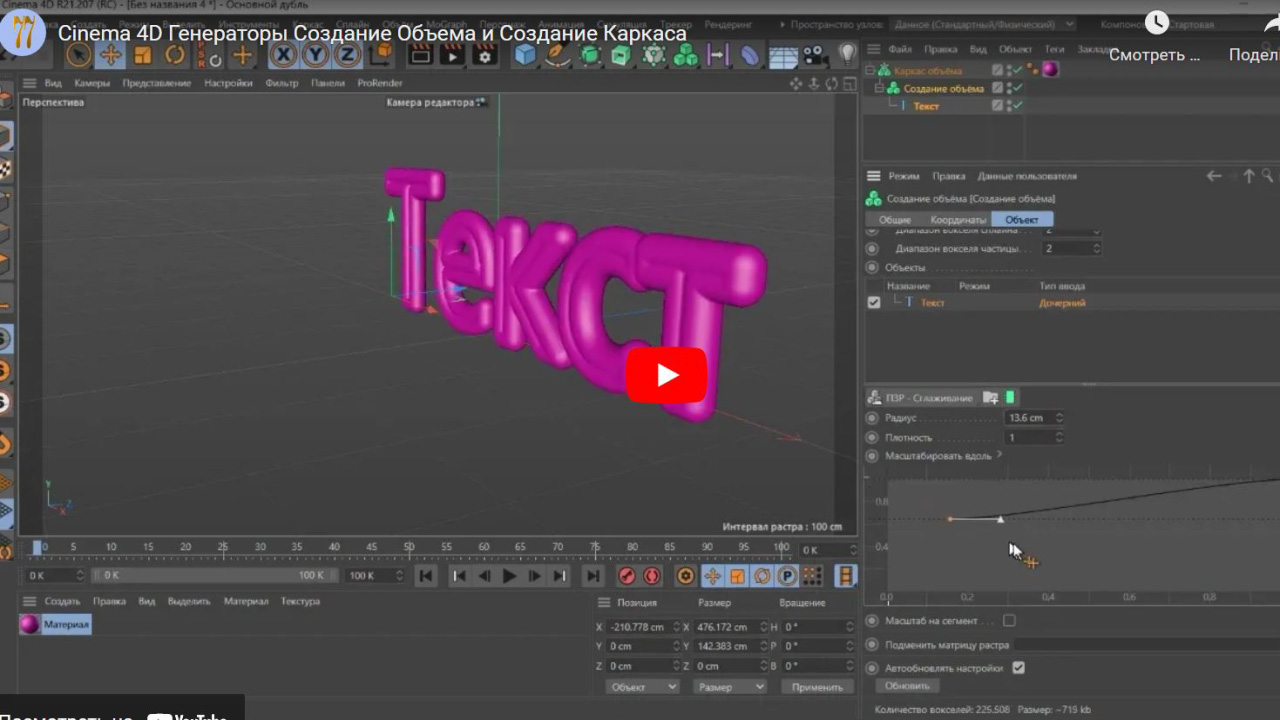Add a camera object
1280x720 pixels.
point(814,56)
